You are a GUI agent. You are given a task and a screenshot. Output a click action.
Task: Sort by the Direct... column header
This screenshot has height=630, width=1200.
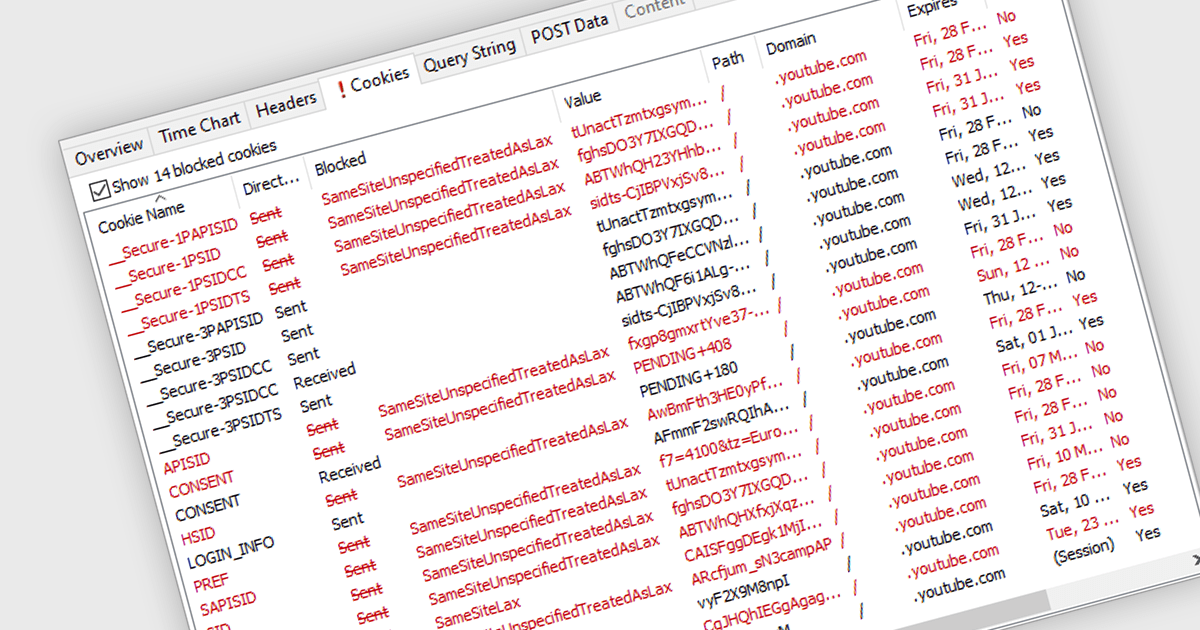[x=272, y=182]
